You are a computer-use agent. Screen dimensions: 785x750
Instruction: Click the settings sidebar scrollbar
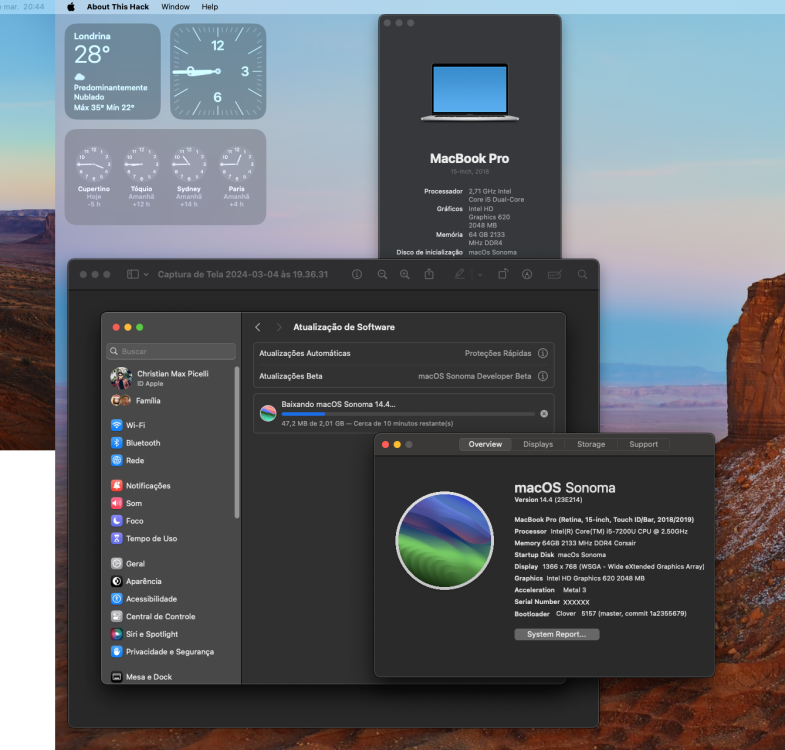point(237,442)
